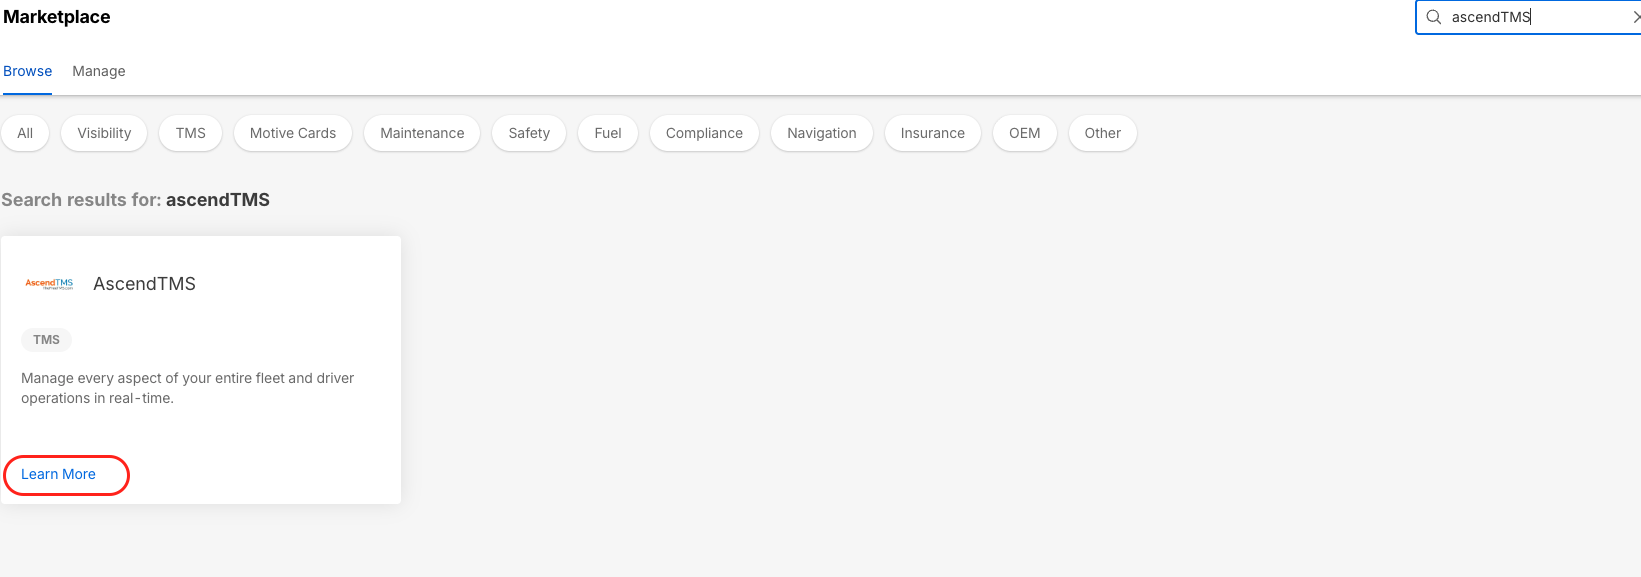
Task: Filter results by Safety
Action: [x=529, y=133]
